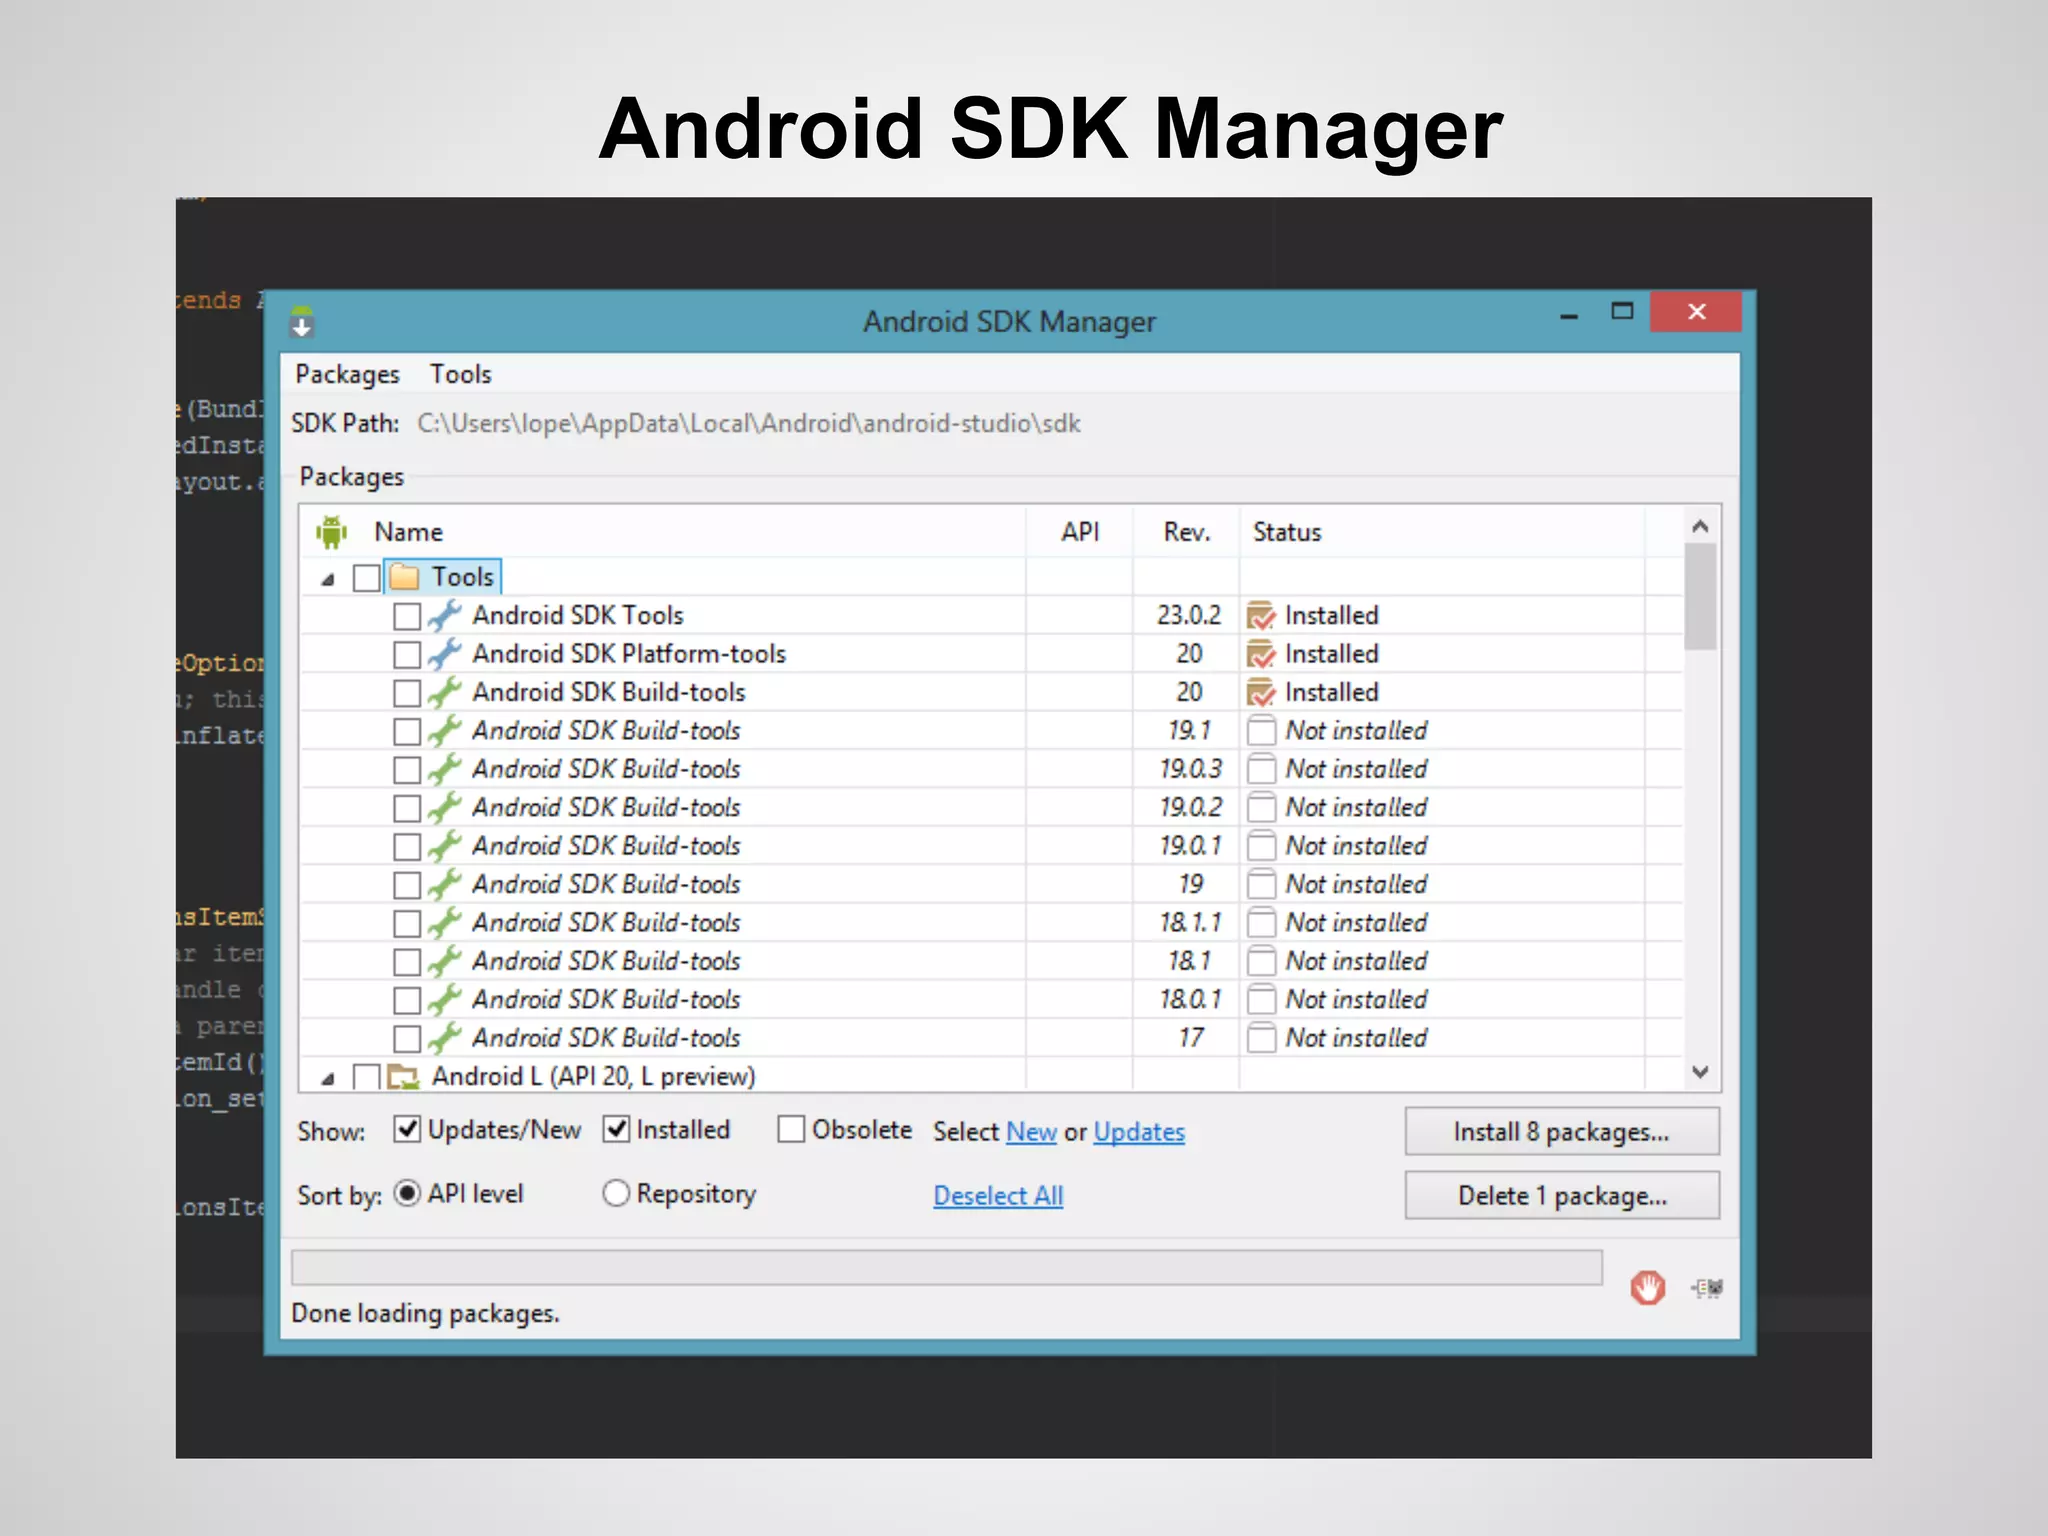2048x1536 pixels.
Task: Select API level sort option
Action: pyautogui.click(x=407, y=1193)
